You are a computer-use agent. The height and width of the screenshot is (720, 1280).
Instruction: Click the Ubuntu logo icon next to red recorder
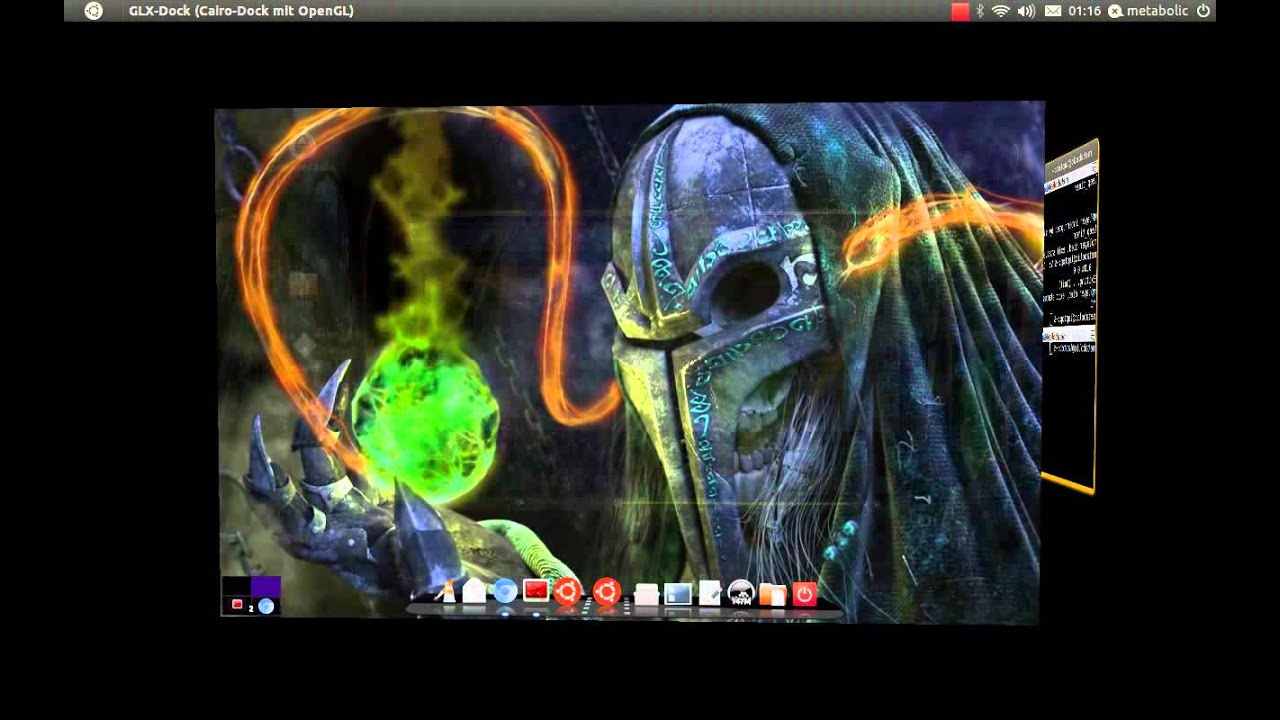567,591
